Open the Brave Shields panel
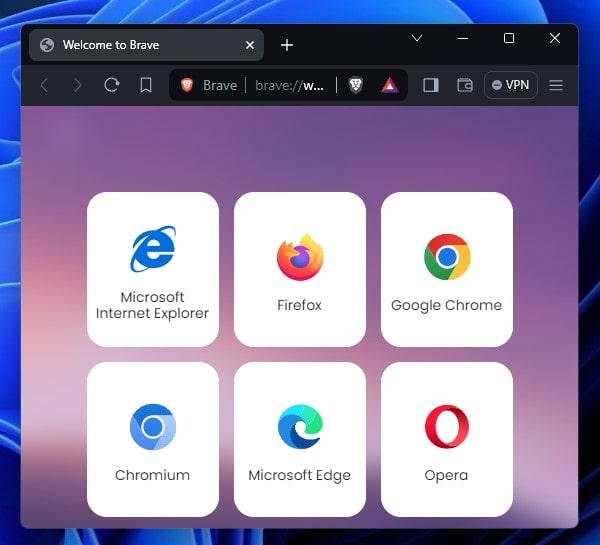The width and height of the screenshot is (600, 545). [355, 85]
